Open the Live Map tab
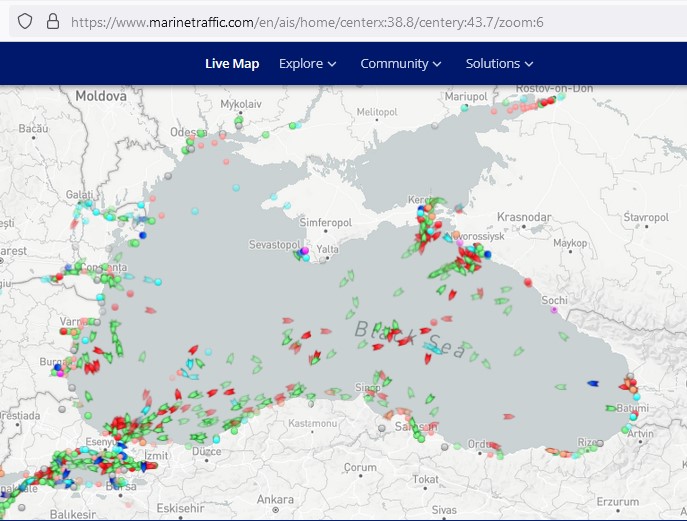The height and width of the screenshot is (521, 687). coord(232,64)
